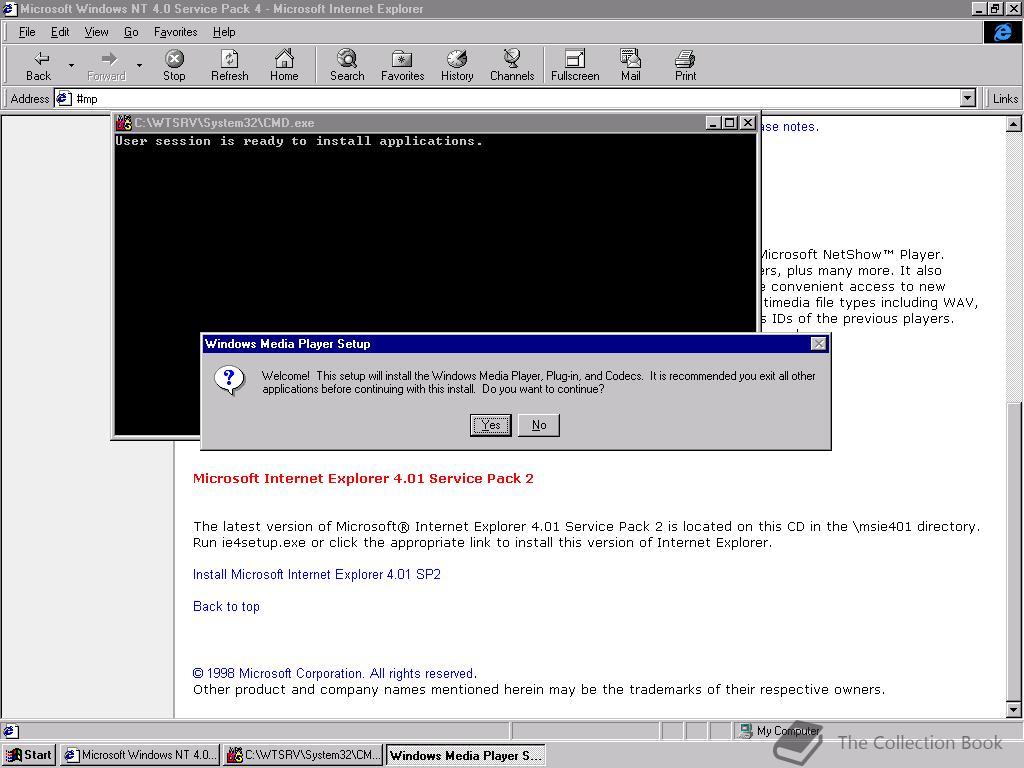Image resolution: width=1024 pixels, height=768 pixels.
Task: Click the release notes link fragment
Action: tap(789, 127)
